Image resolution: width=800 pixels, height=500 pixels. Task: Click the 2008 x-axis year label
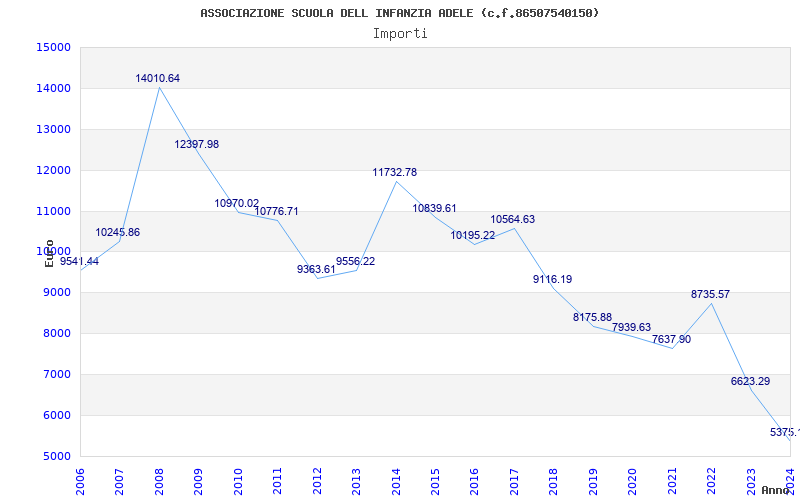click(159, 482)
